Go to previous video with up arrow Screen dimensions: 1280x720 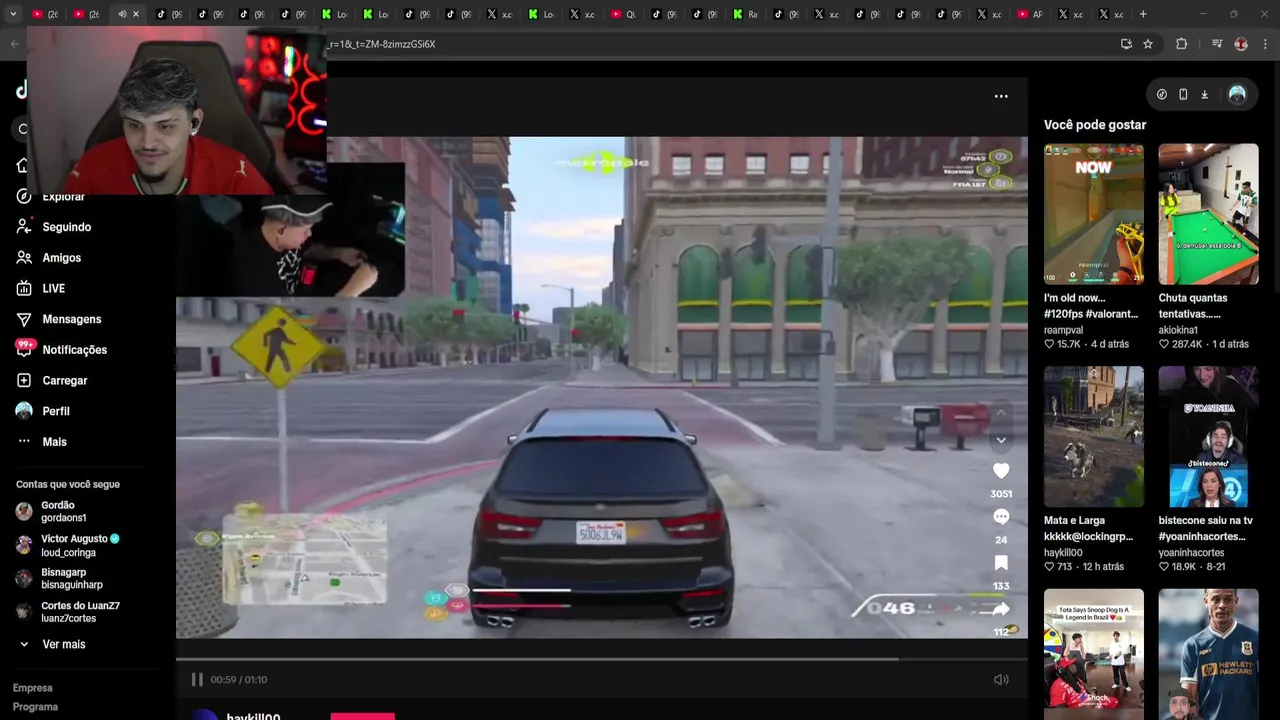1001,413
